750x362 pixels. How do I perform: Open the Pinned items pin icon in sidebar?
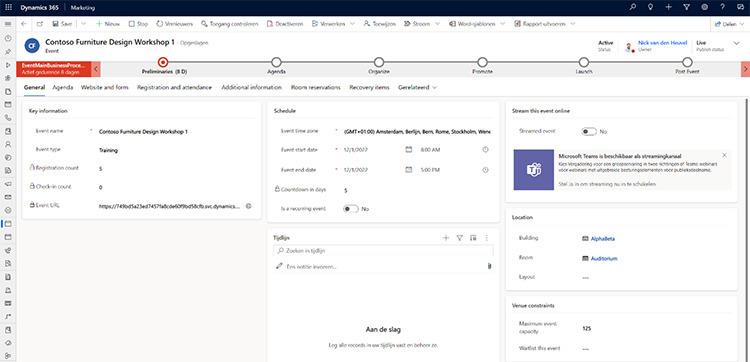pos(8,51)
